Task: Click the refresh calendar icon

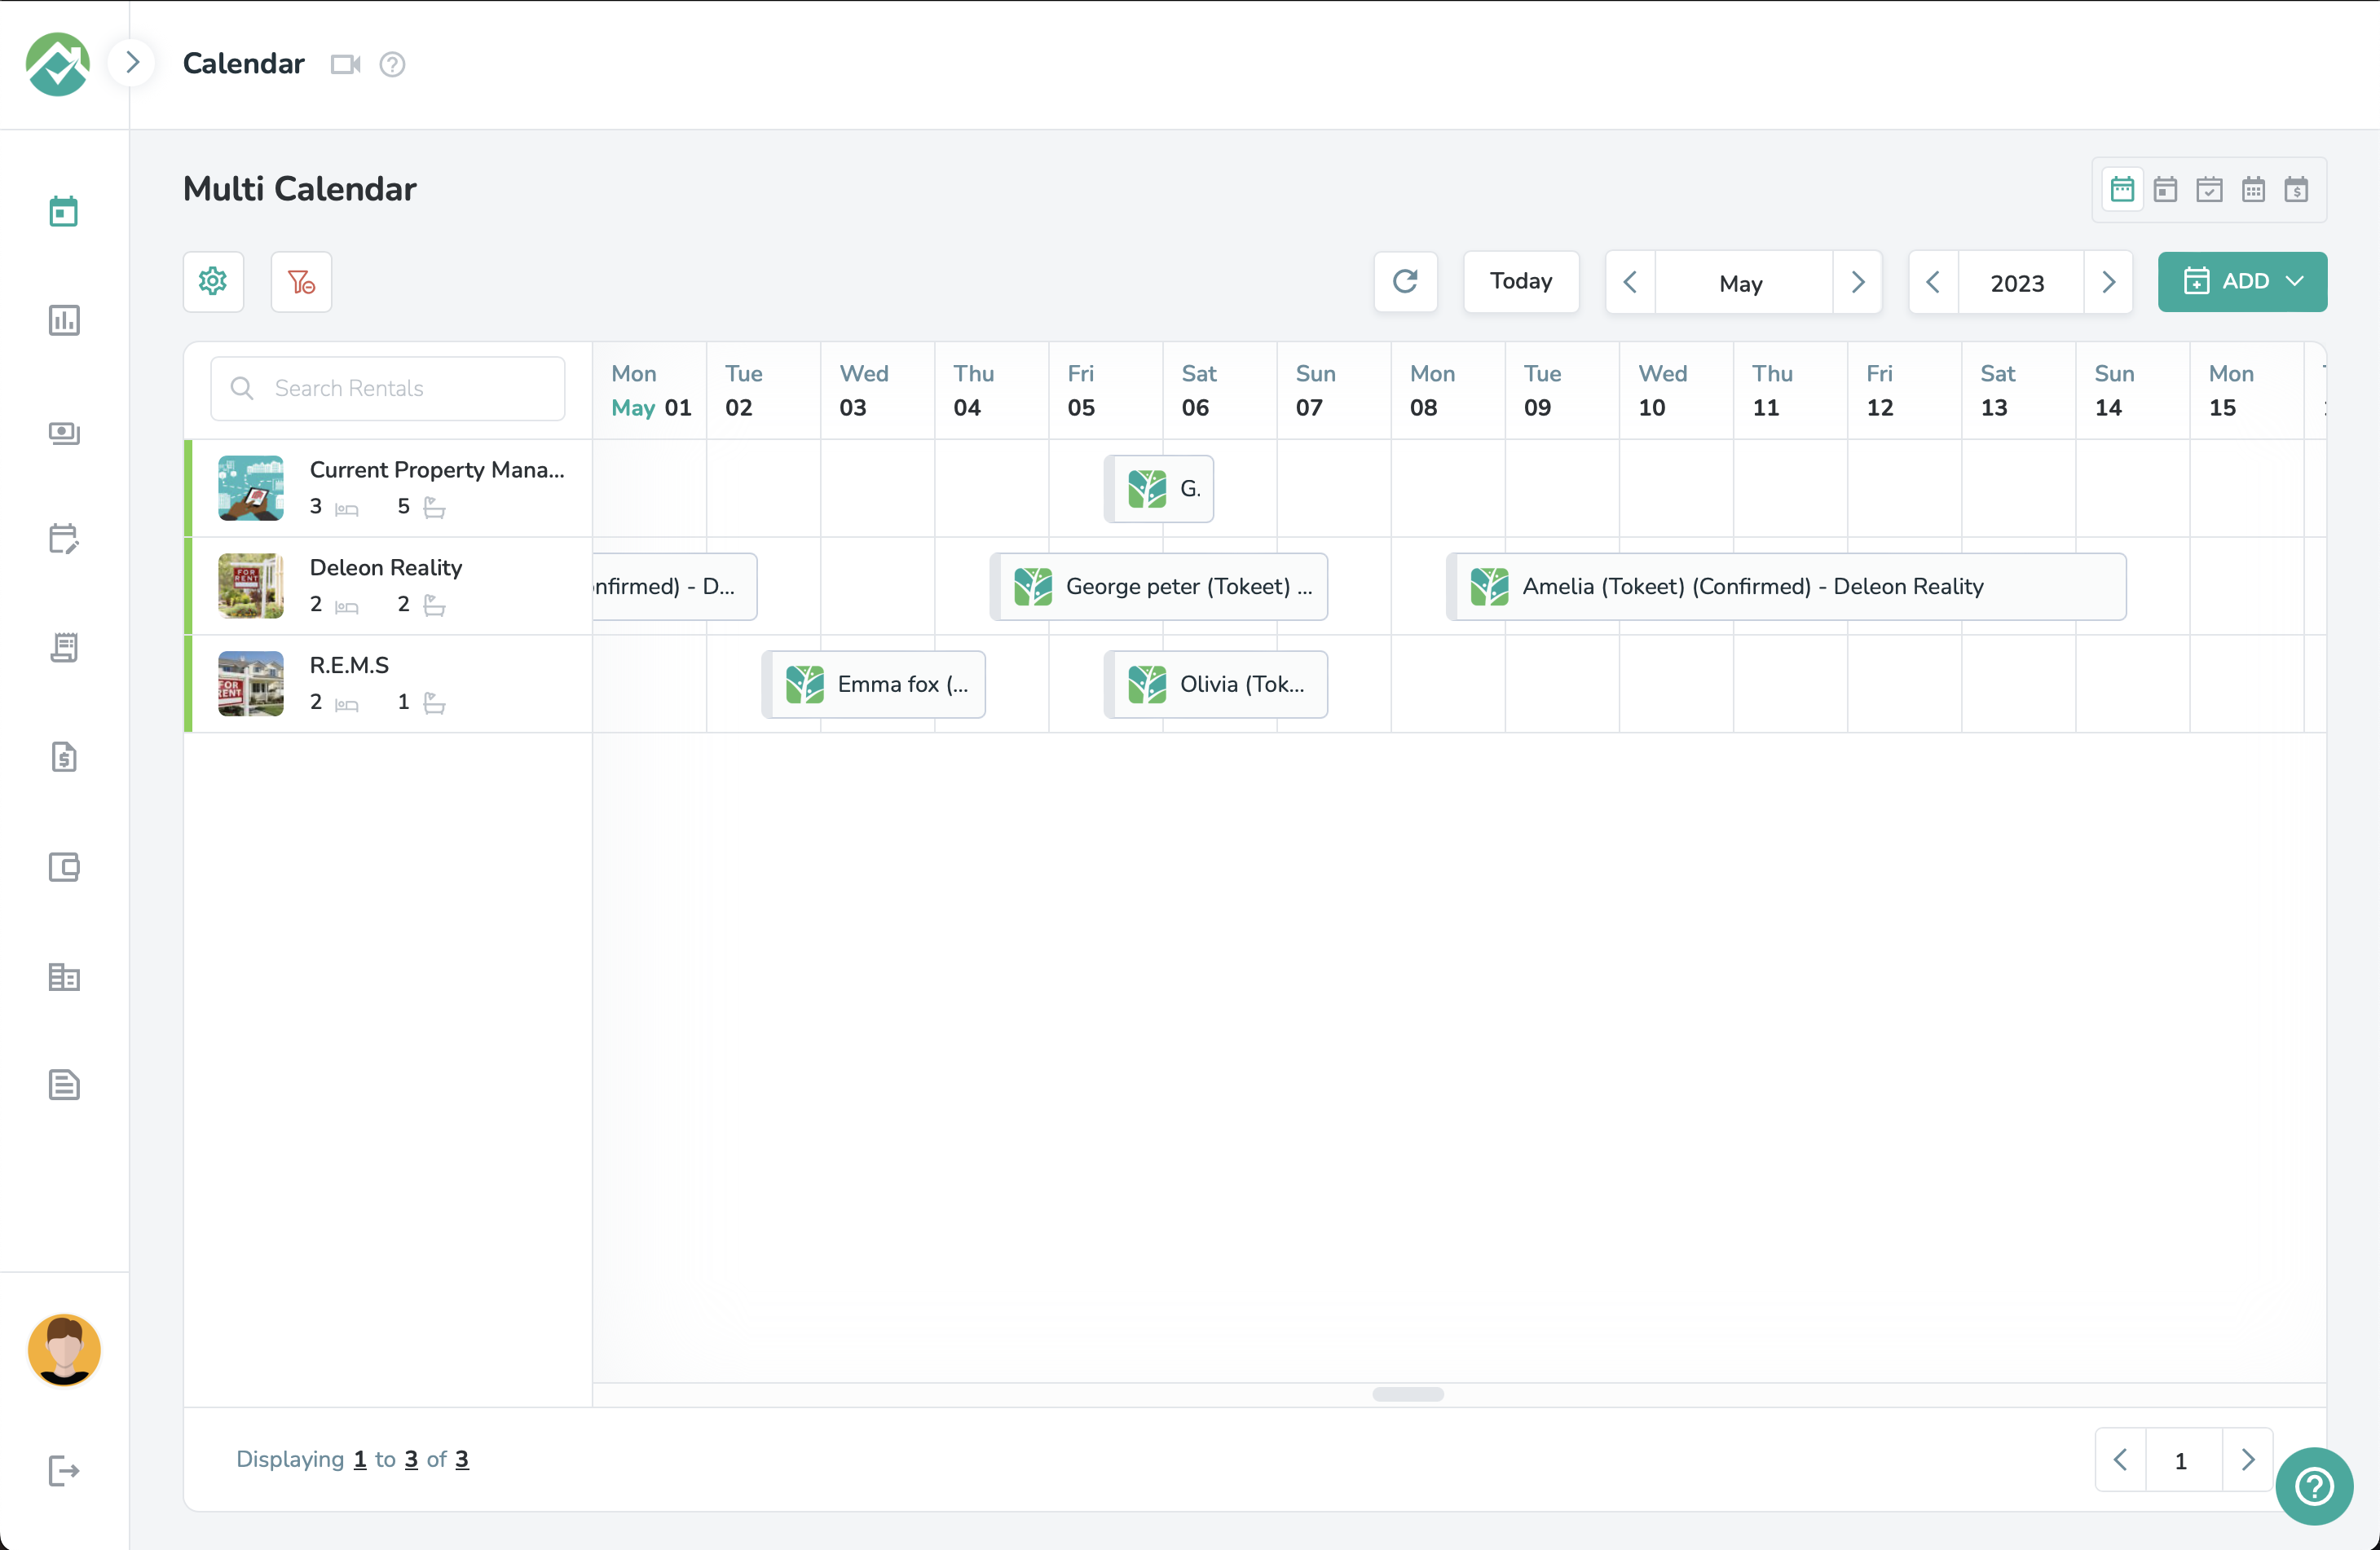Action: (x=1405, y=281)
